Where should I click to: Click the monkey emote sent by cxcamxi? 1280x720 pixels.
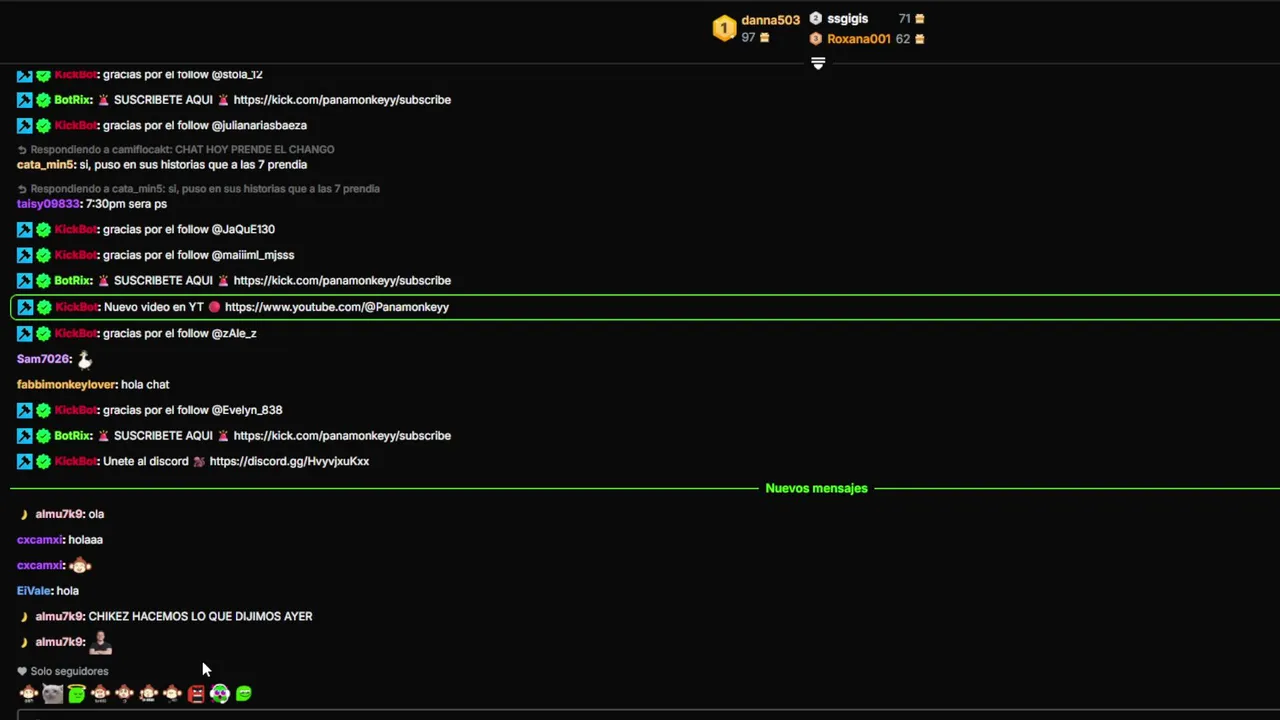(x=80, y=566)
